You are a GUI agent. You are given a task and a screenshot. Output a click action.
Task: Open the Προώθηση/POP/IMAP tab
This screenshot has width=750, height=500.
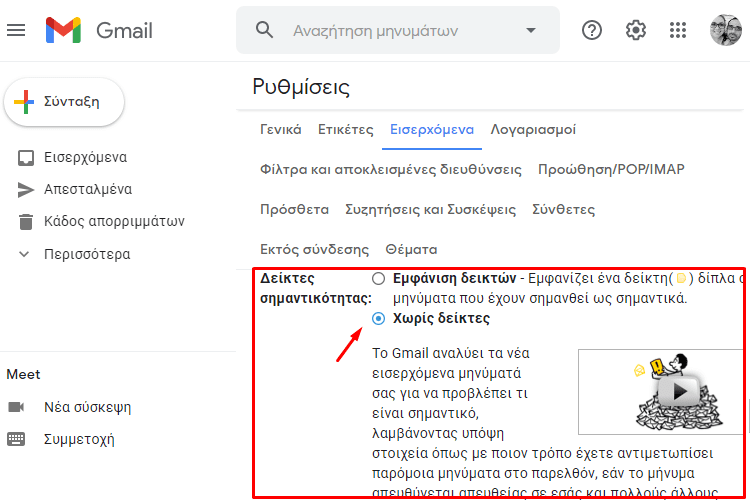(x=611, y=169)
